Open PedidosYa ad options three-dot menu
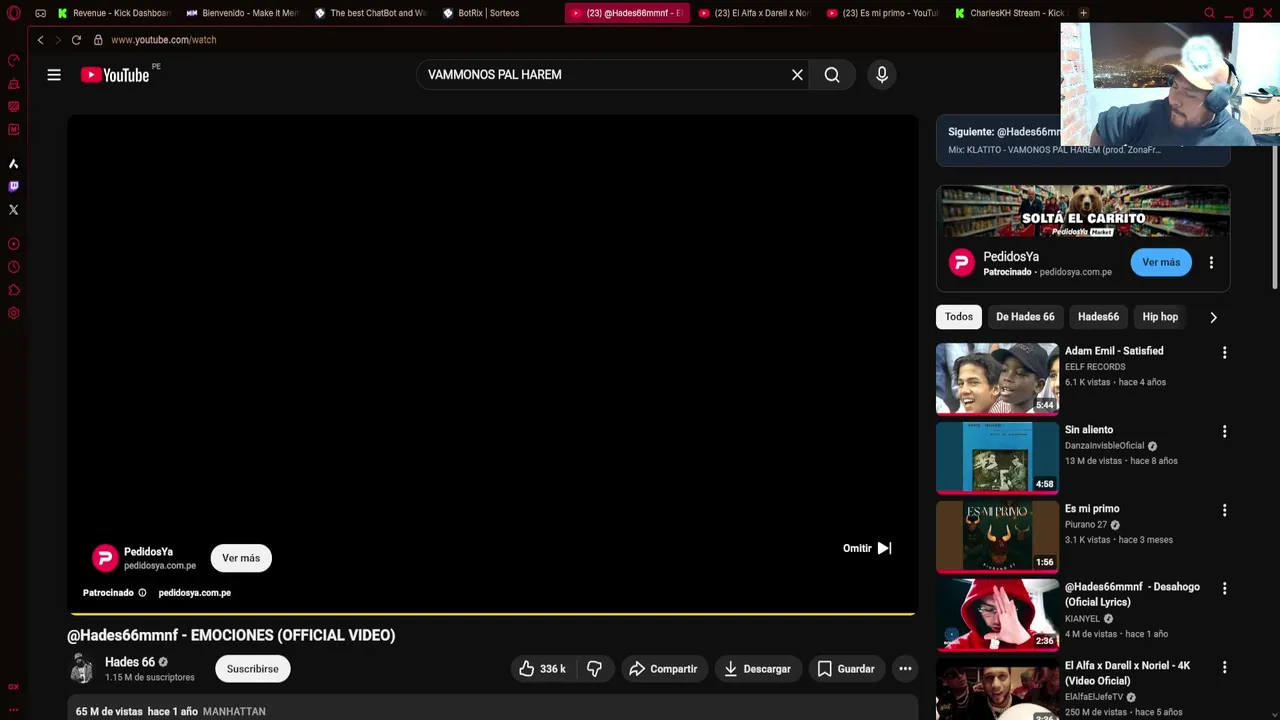This screenshot has height=720, width=1280. [1211, 263]
